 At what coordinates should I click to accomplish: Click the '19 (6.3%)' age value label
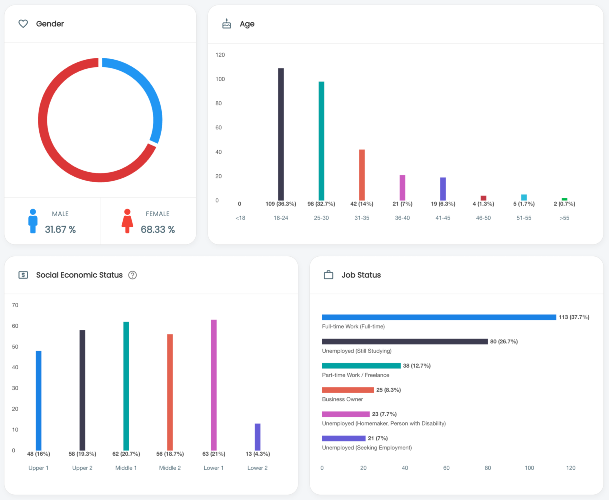443,204
